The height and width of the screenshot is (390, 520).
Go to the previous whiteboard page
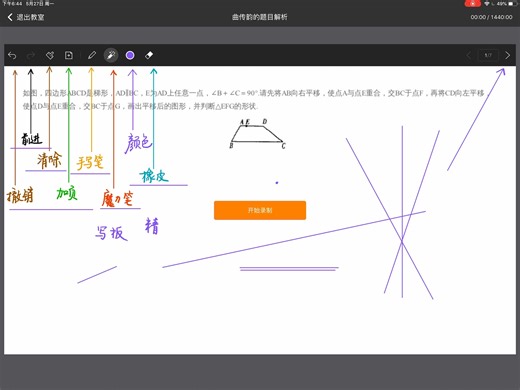click(469, 55)
